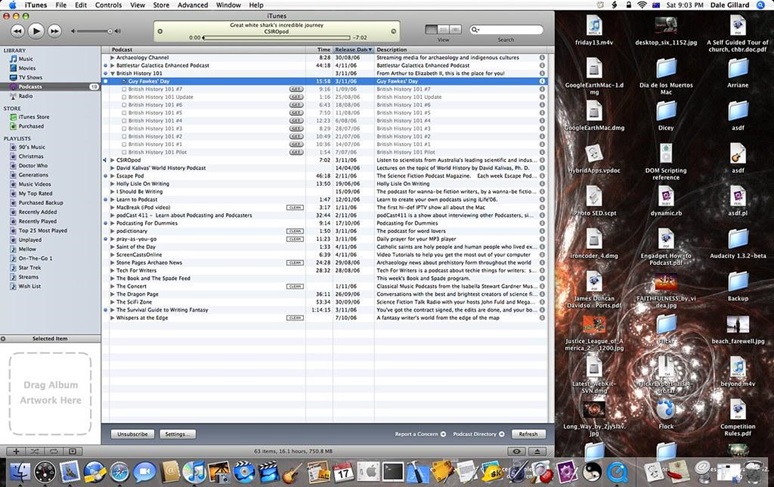Screen dimensions: 774x487
Task: Check the box for British History 101 #7
Action: [x=124, y=89]
